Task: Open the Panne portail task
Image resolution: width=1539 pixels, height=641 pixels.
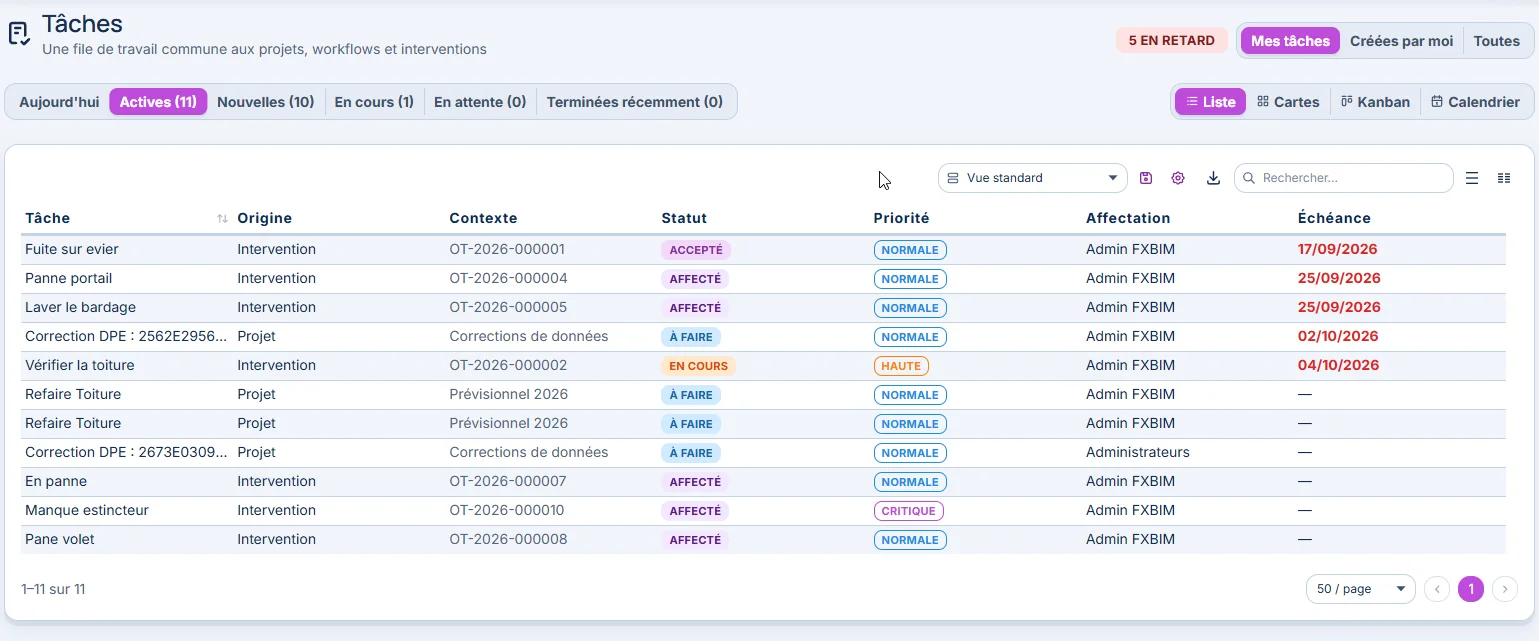Action: click(69, 278)
